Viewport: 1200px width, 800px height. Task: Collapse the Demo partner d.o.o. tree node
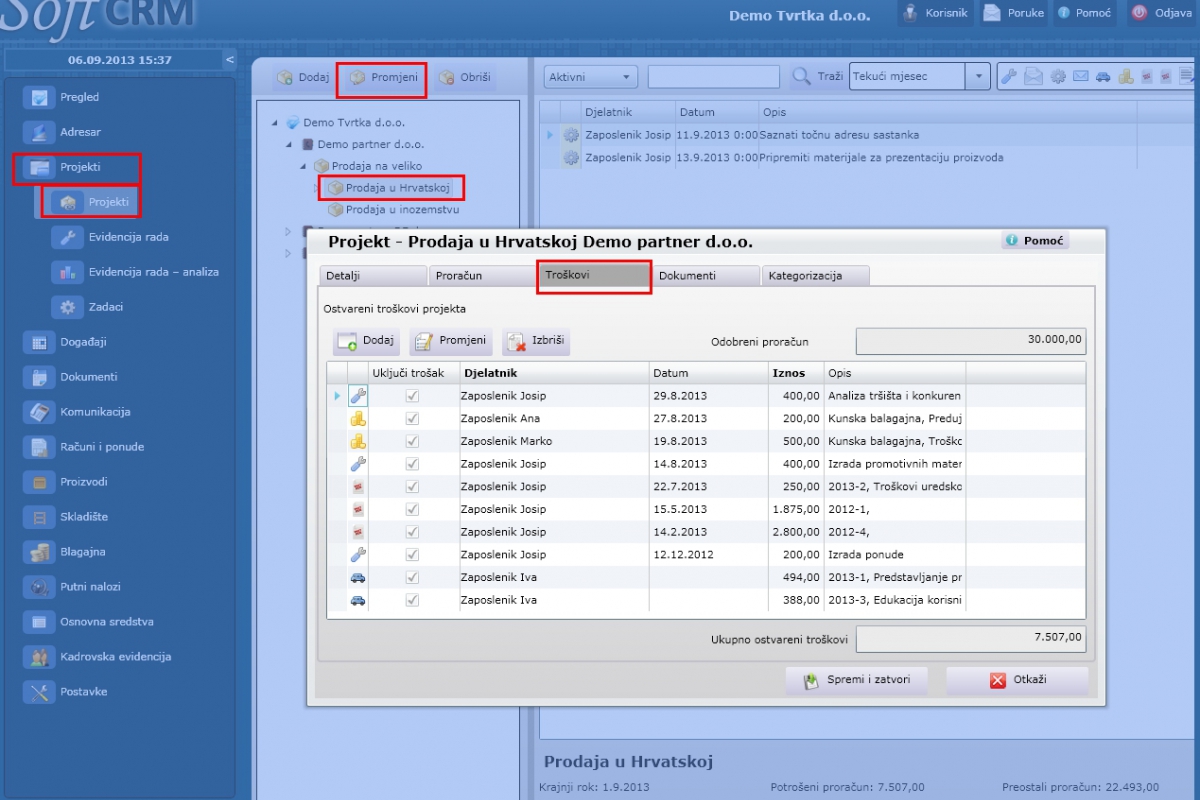pyautogui.click(x=289, y=144)
